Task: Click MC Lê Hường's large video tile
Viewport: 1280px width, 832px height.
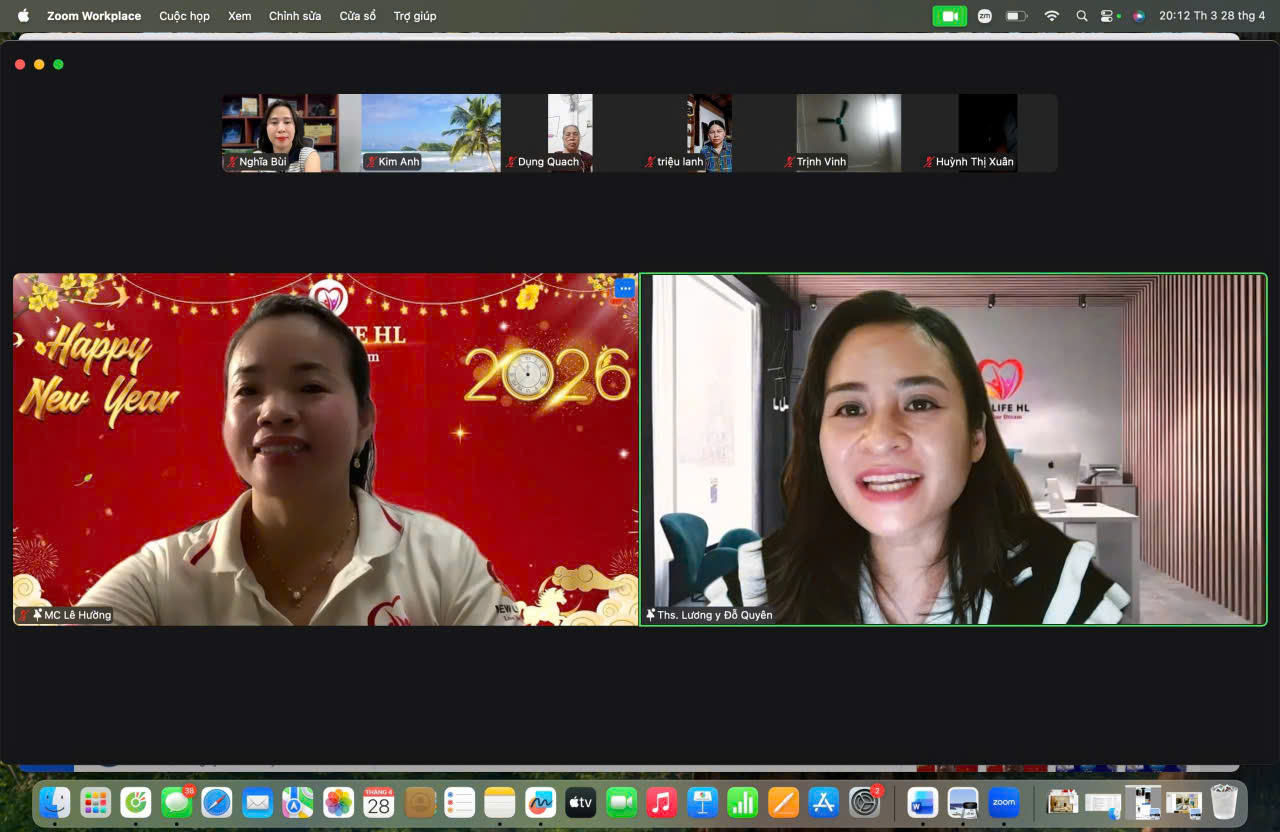Action: tap(326, 449)
